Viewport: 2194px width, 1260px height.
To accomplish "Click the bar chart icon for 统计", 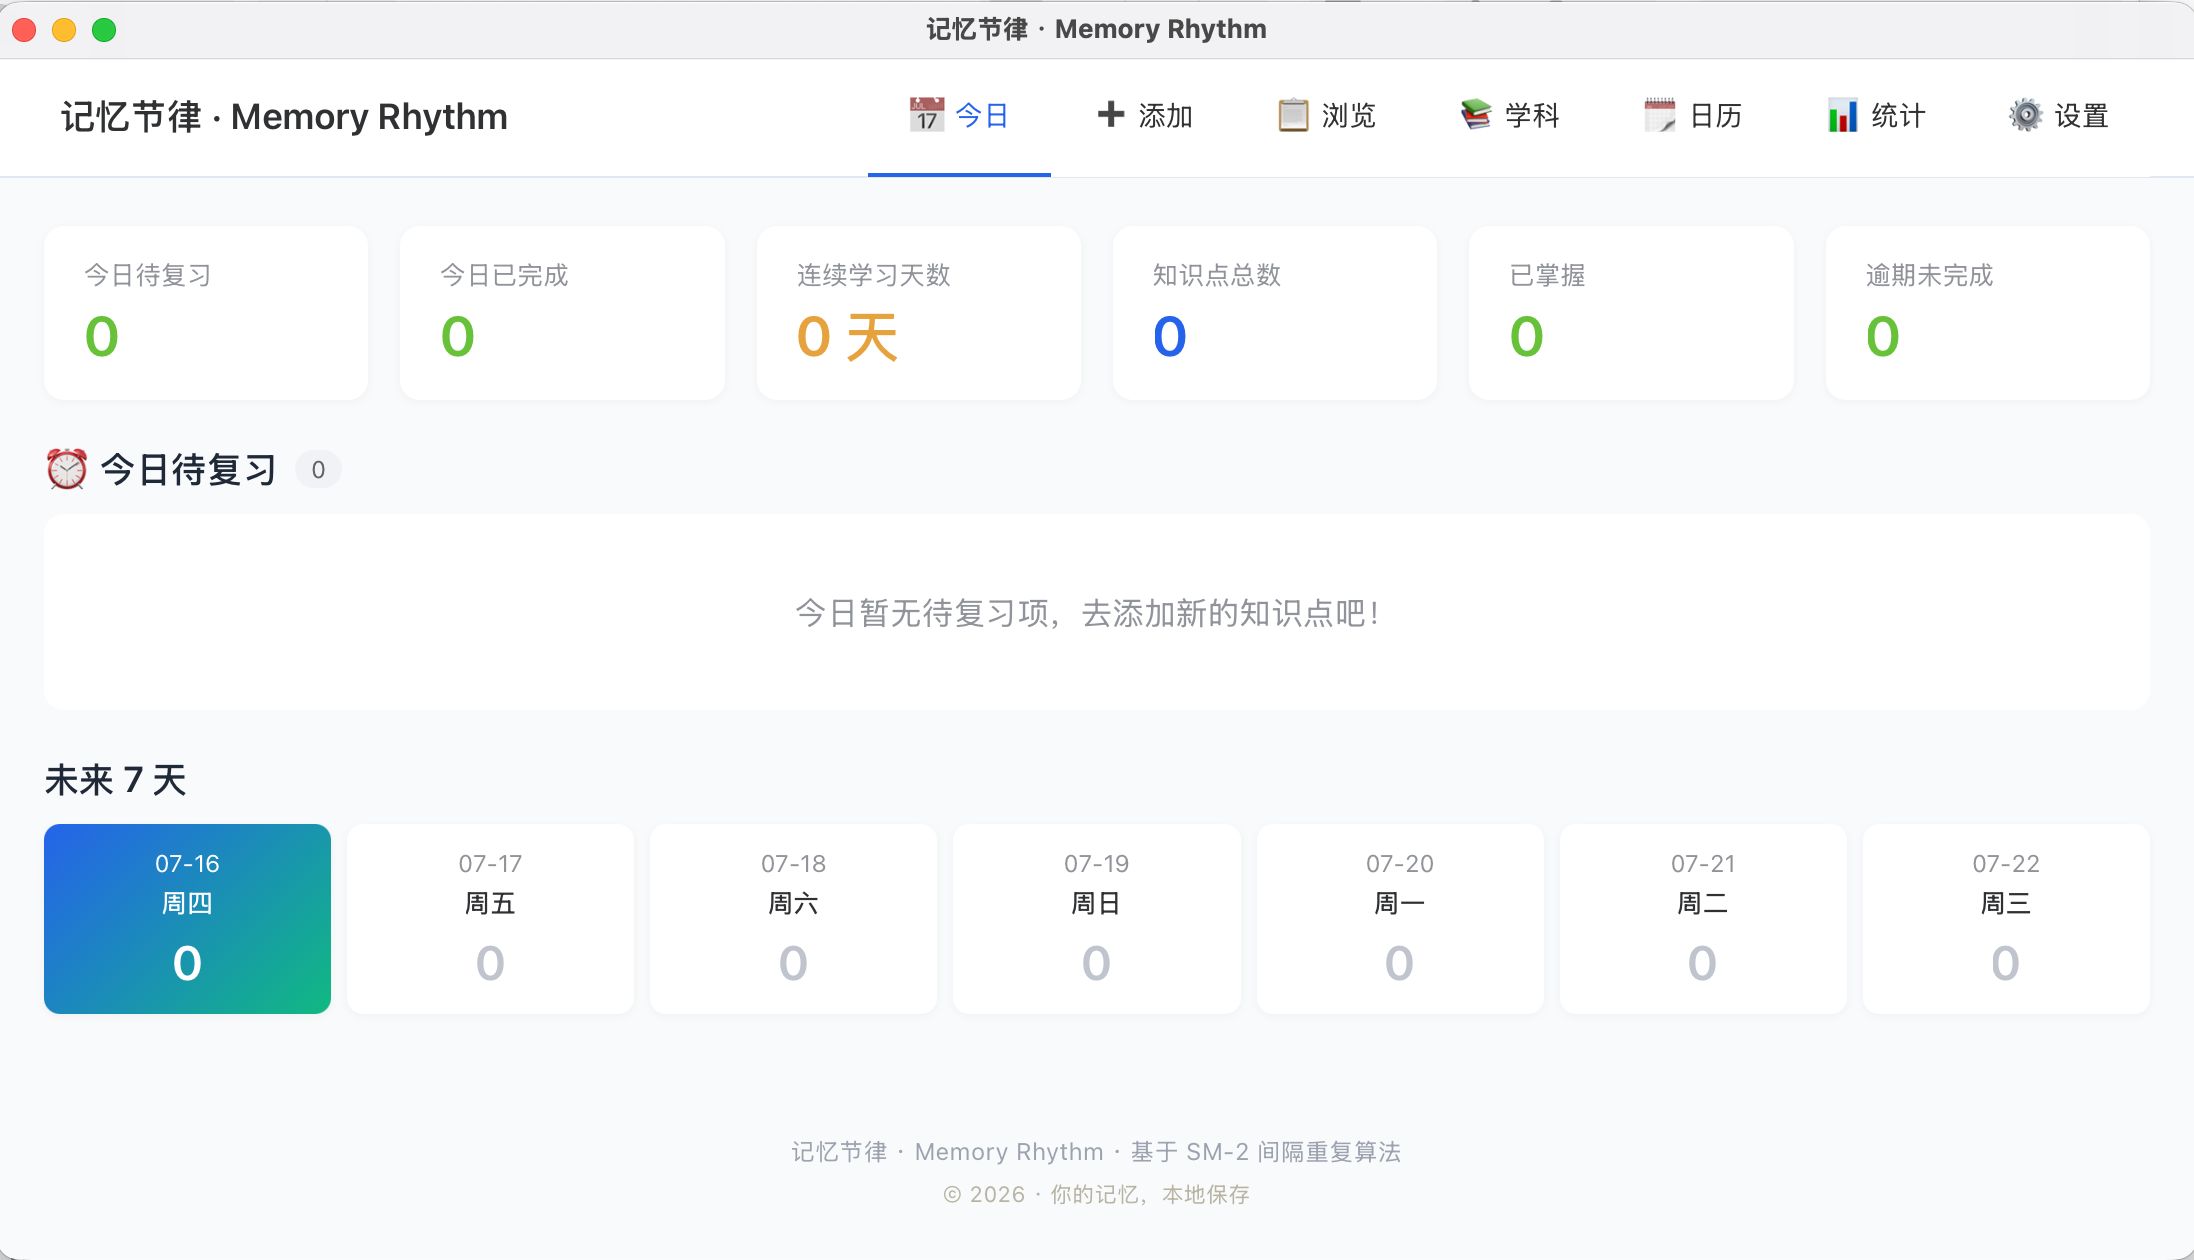I will click(1842, 115).
